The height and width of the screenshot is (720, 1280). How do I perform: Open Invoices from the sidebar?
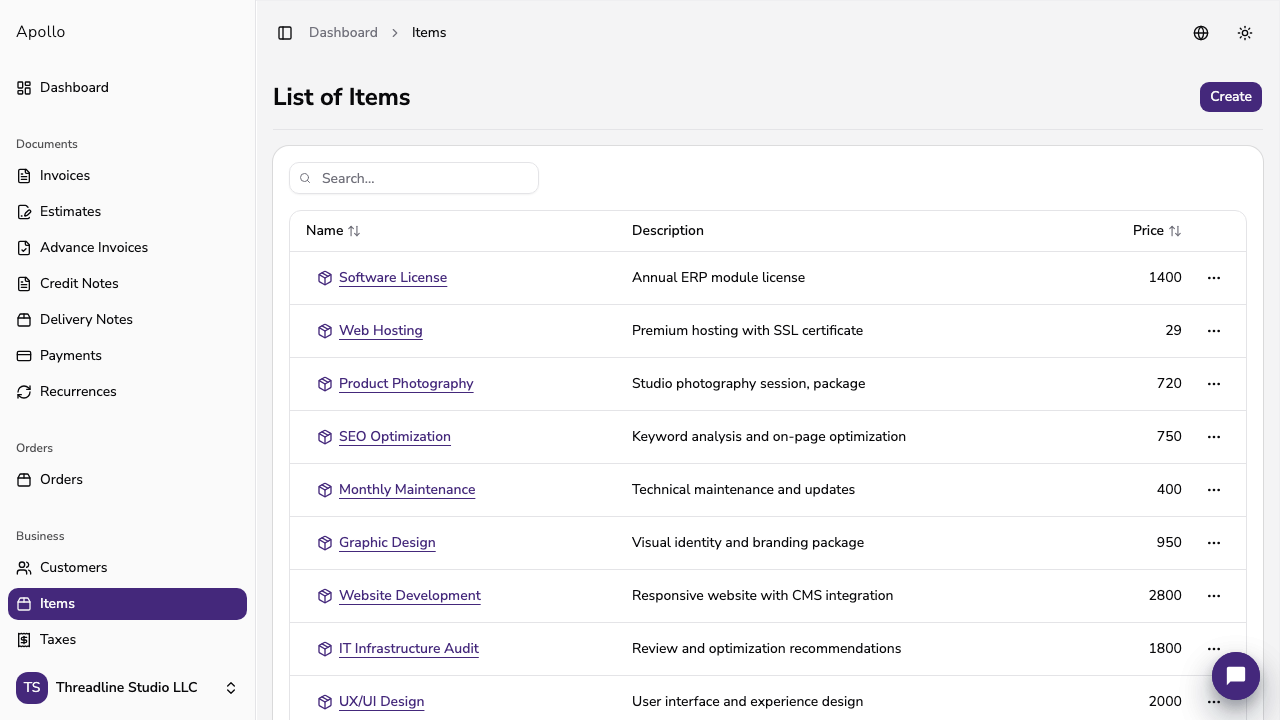point(127,176)
